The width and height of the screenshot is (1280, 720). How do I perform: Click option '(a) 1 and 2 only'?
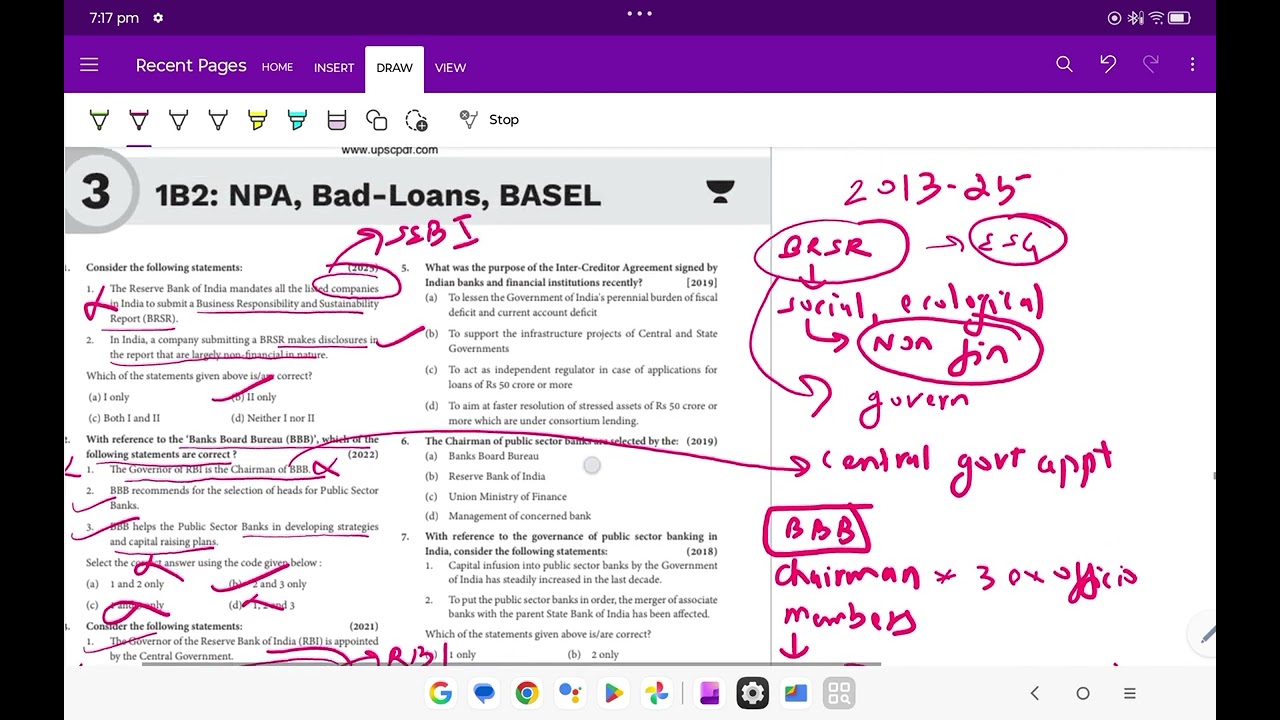pyautogui.click(x=125, y=584)
